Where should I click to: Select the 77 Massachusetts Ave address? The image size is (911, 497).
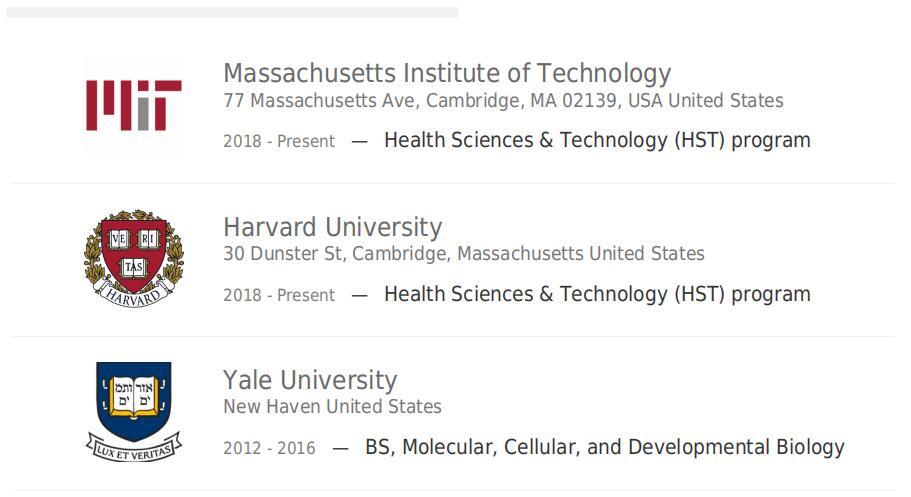pos(503,101)
